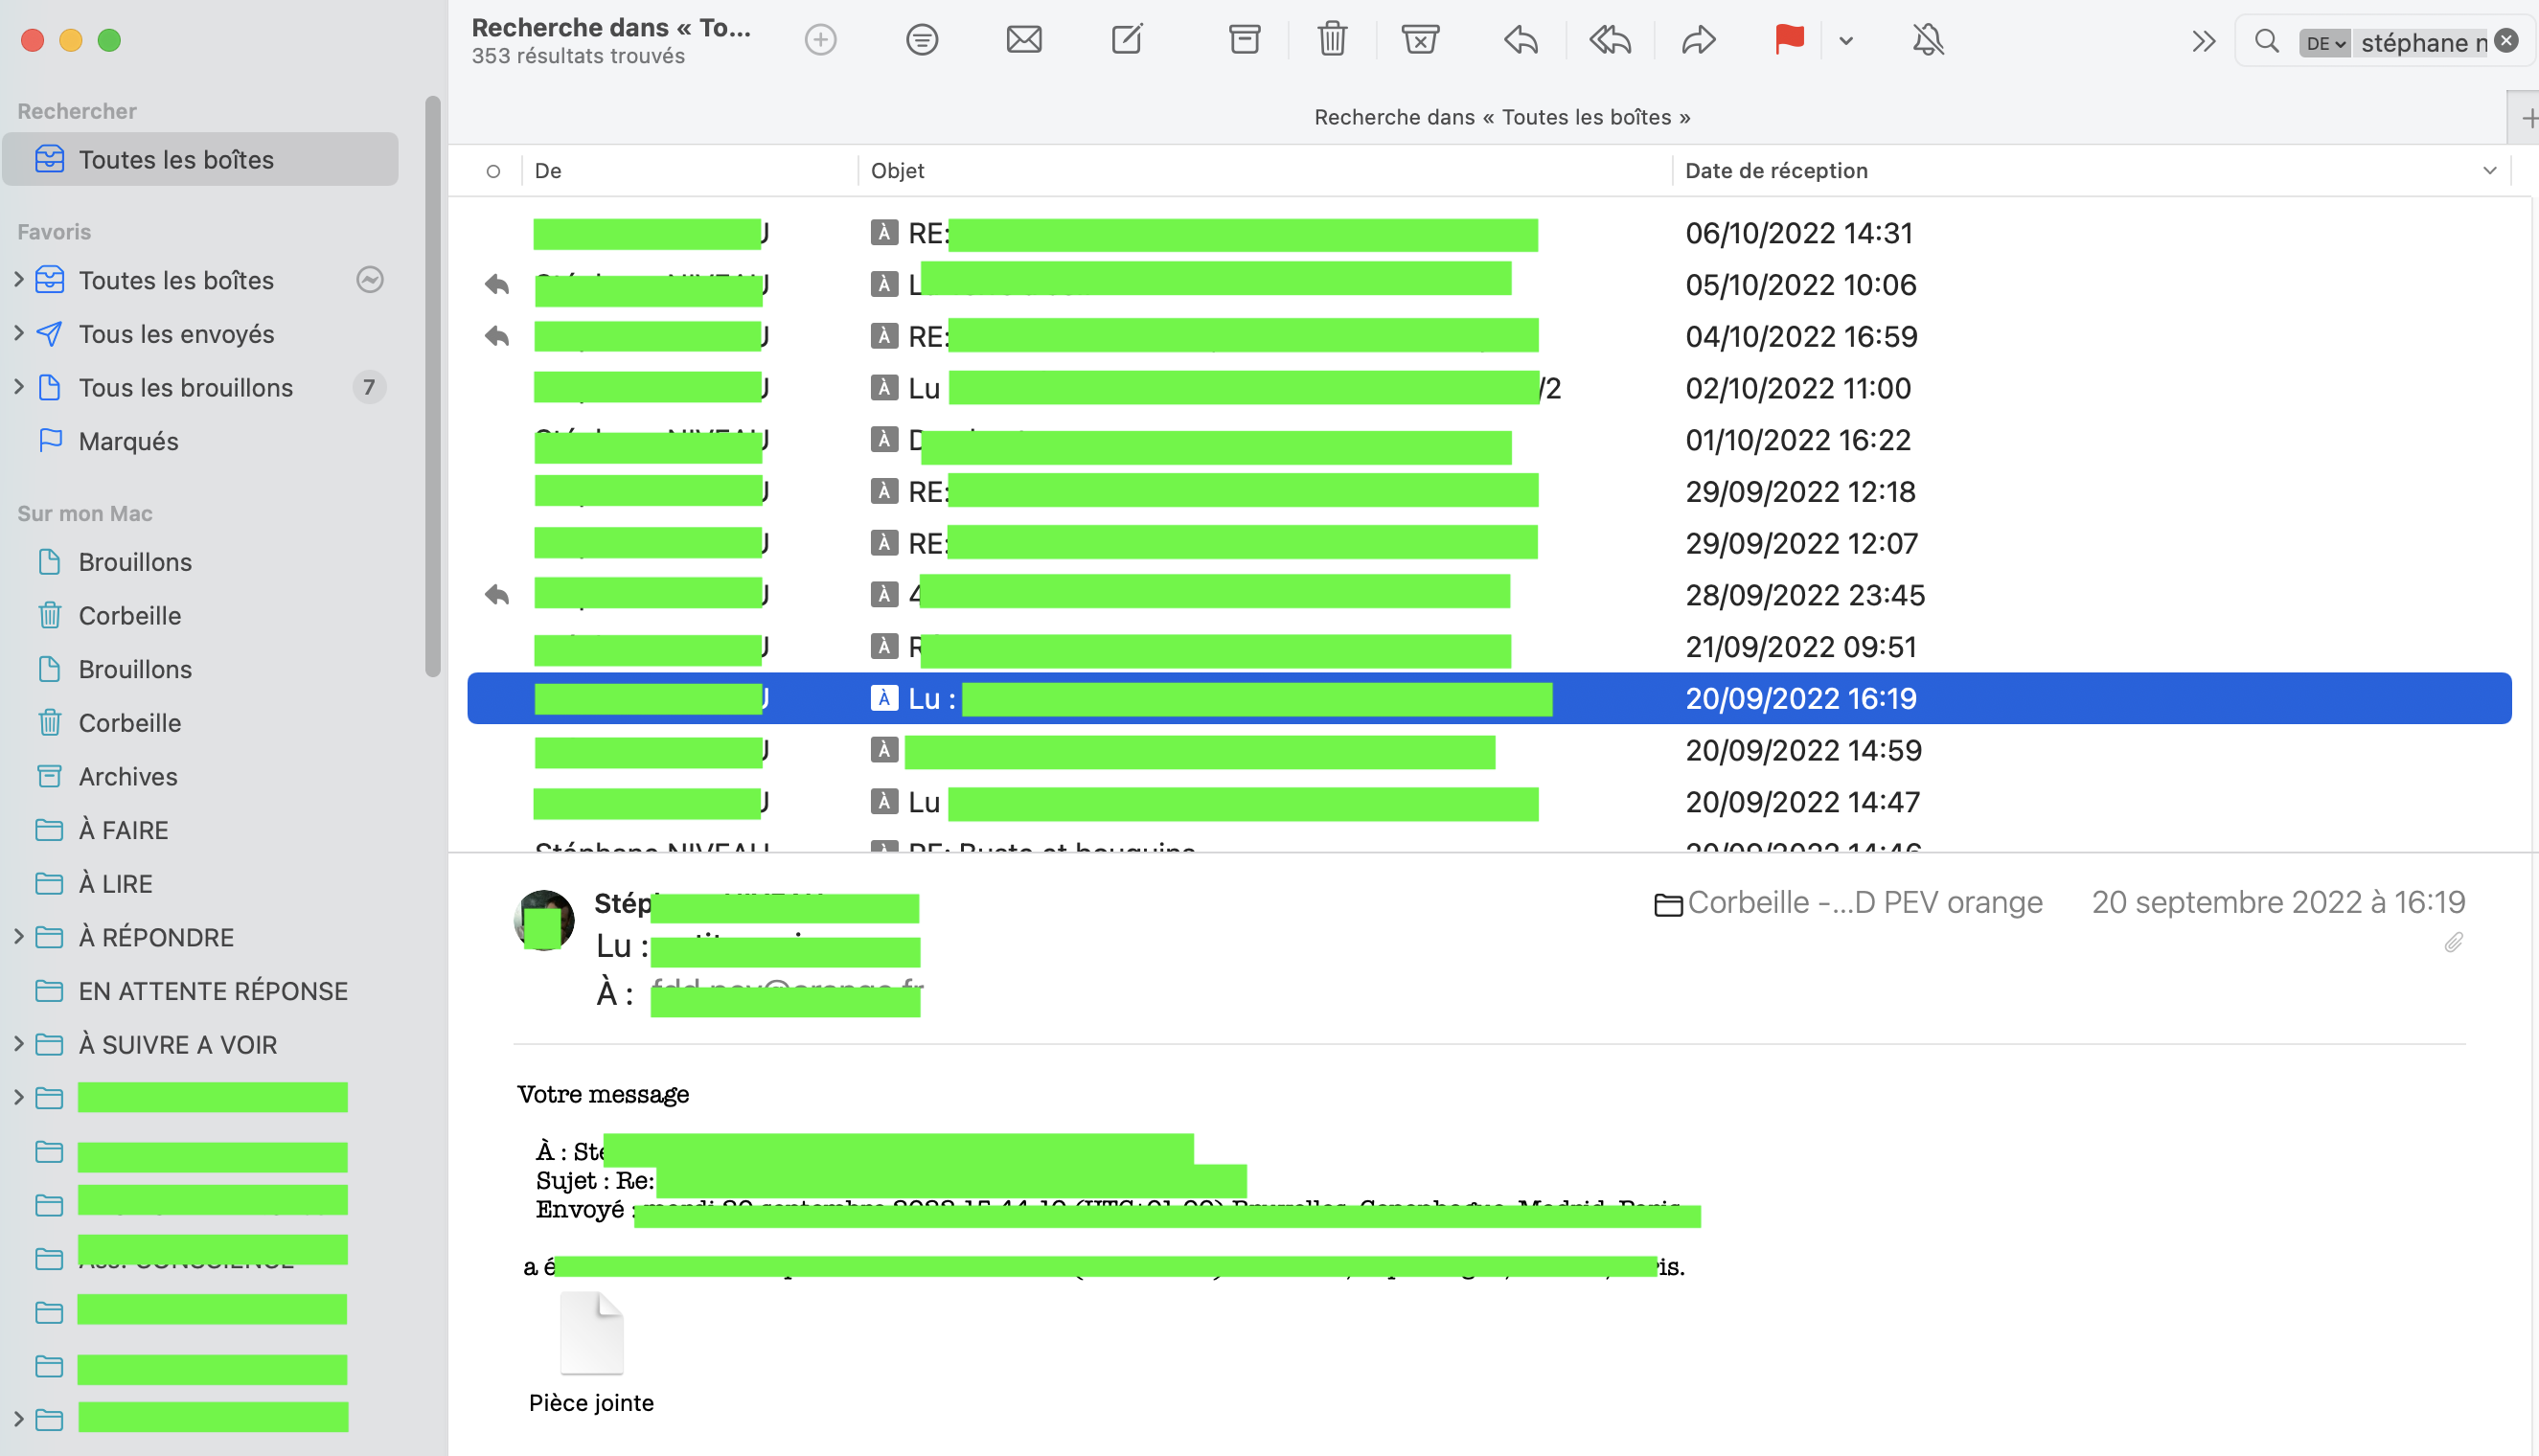The height and width of the screenshot is (1456, 2539).
Task: Click the reply arrow icon
Action: tap(1520, 40)
